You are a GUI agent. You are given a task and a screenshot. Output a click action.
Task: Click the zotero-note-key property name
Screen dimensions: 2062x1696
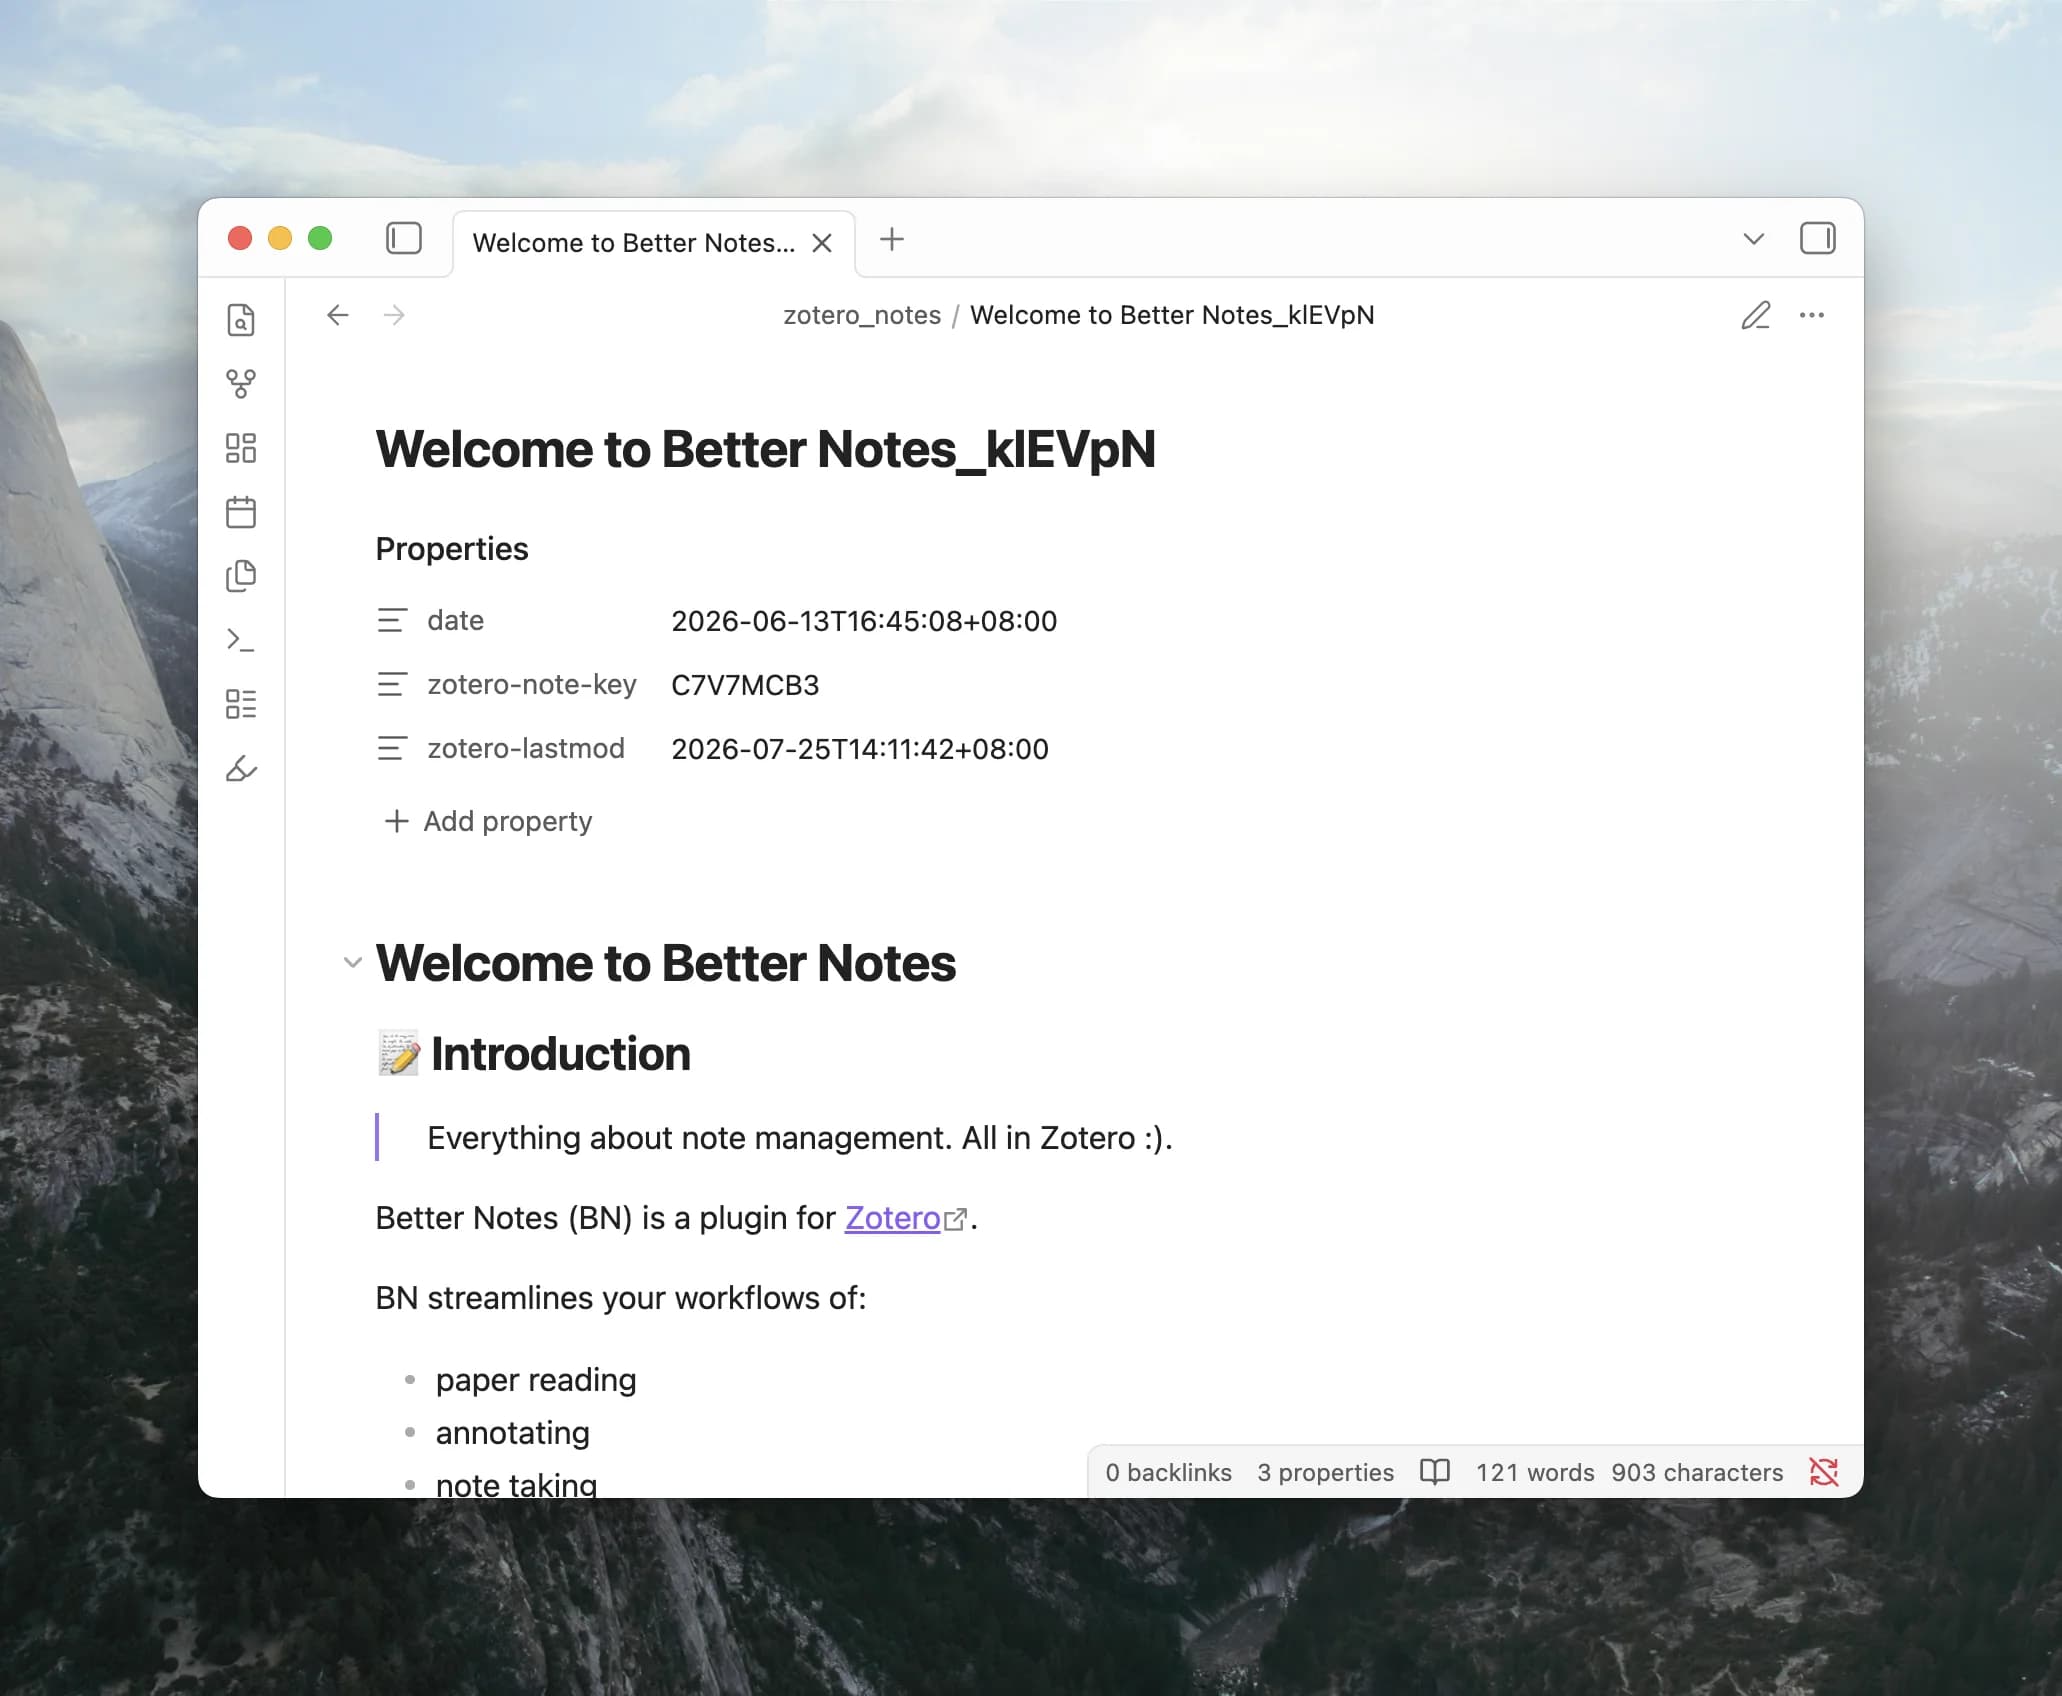tap(532, 685)
